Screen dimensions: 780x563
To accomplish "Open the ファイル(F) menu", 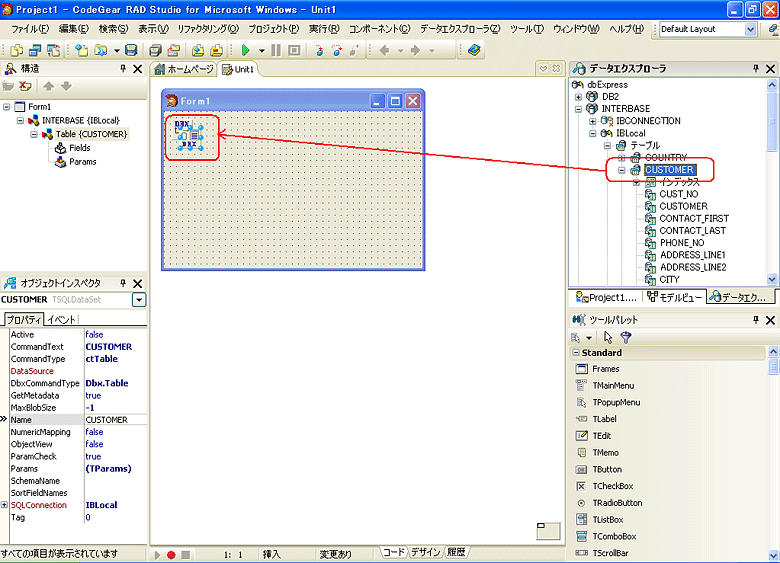I will (x=29, y=29).
